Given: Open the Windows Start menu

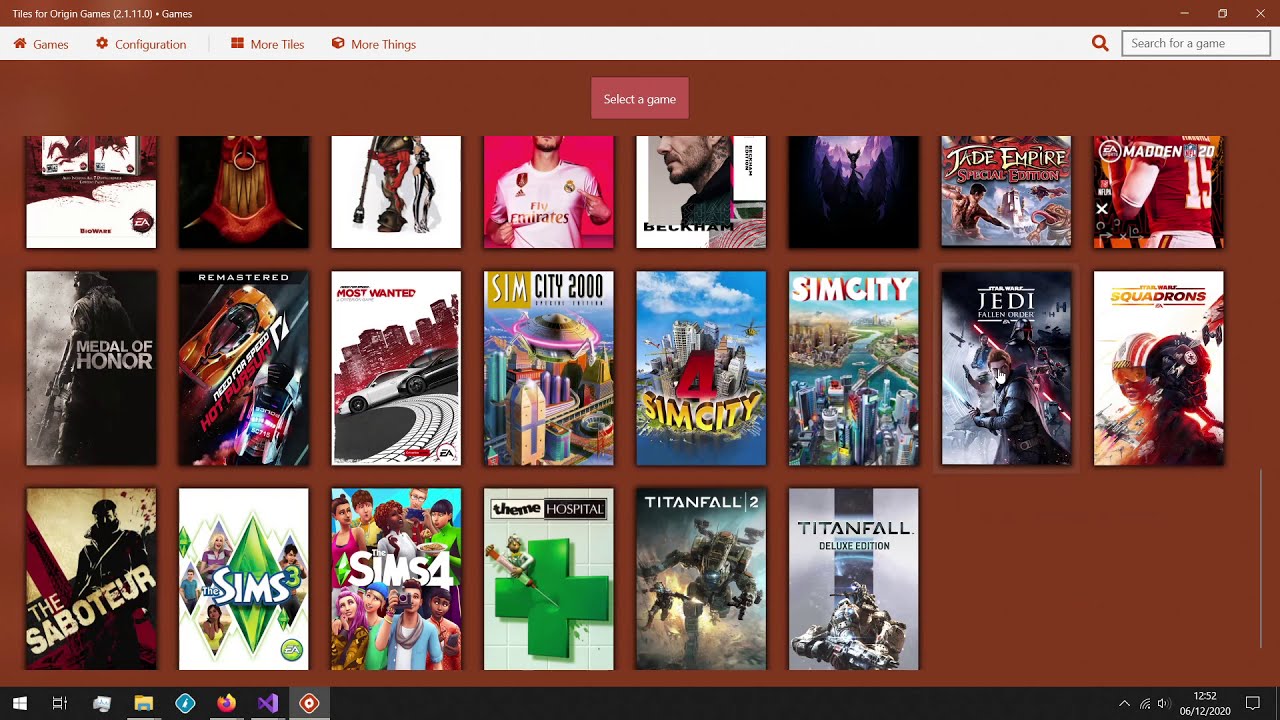Looking at the screenshot, I should [20, 703].
